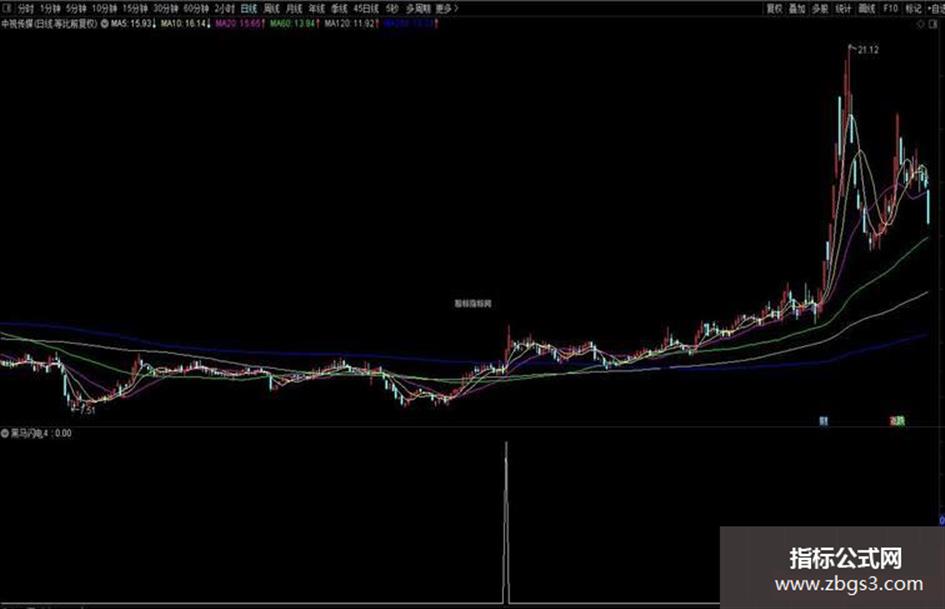Open the 自选 watchlist arrow button
945x609 pixels.
pos(937,8)
